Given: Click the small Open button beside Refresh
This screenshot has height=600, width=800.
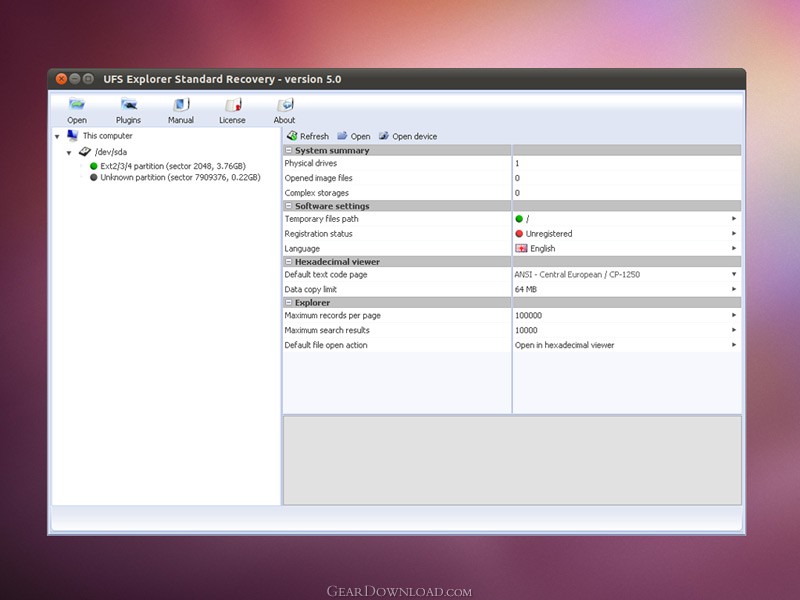Looking at the screenshot, I should coord(354,136).
